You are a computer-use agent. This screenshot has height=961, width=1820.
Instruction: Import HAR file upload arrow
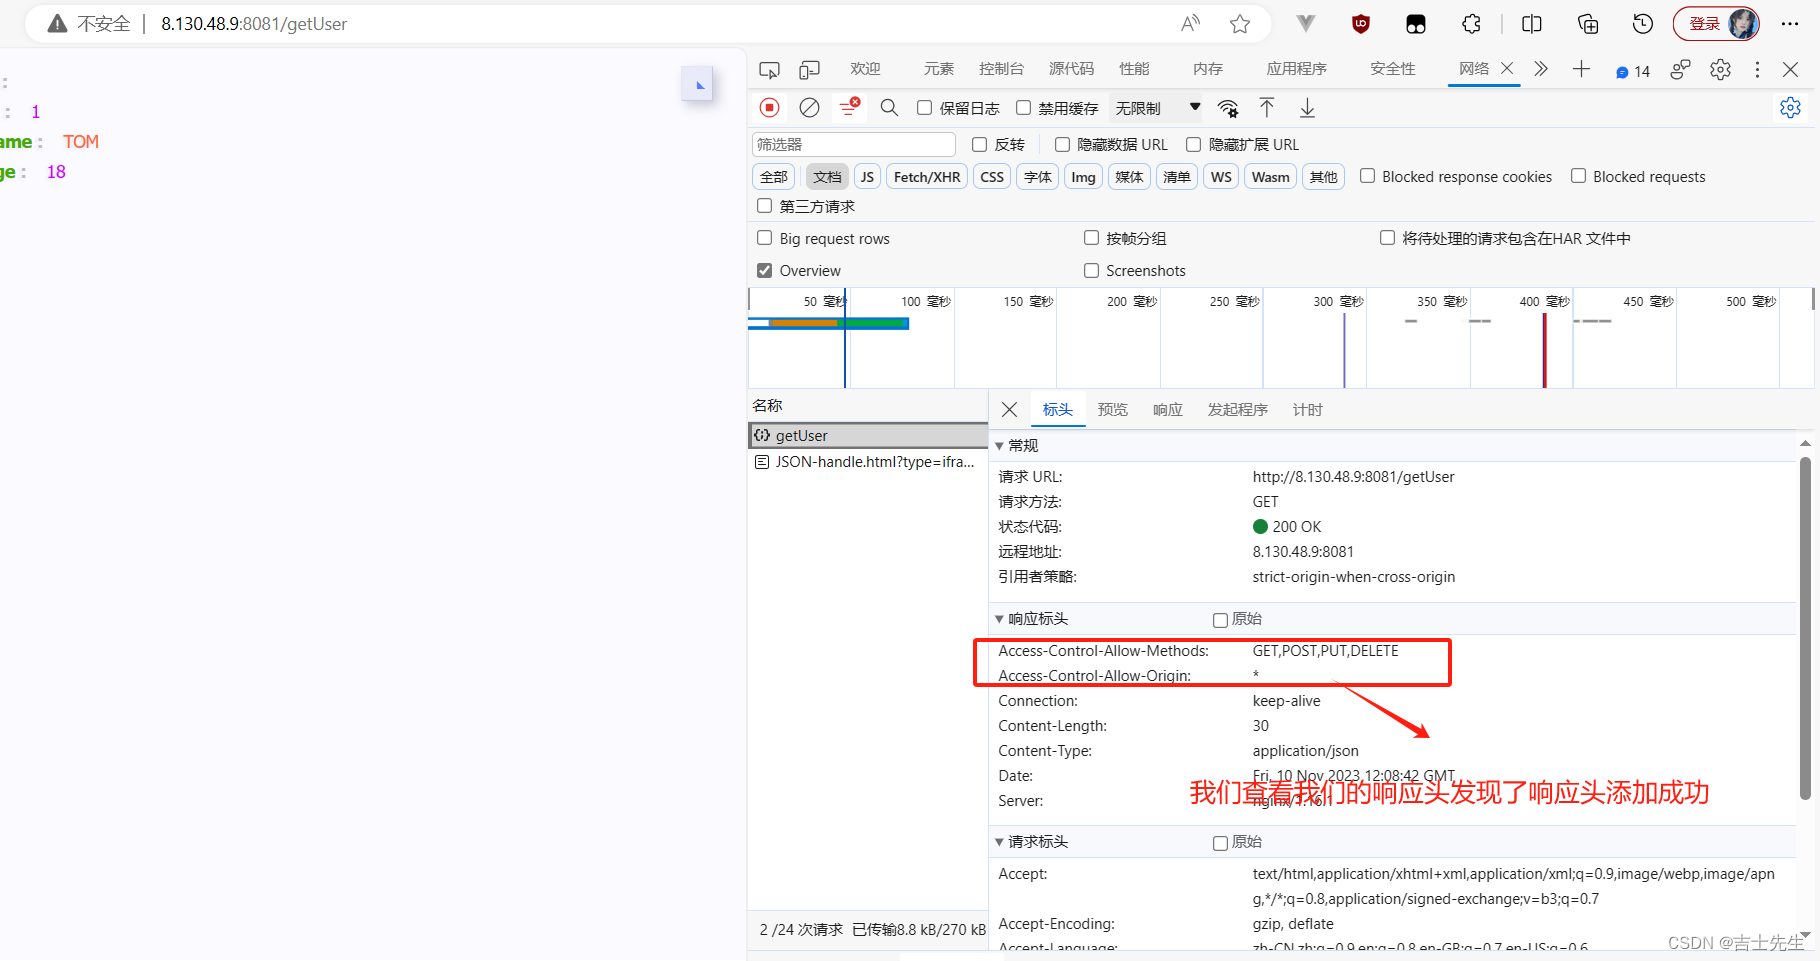tap(1267, 107)
